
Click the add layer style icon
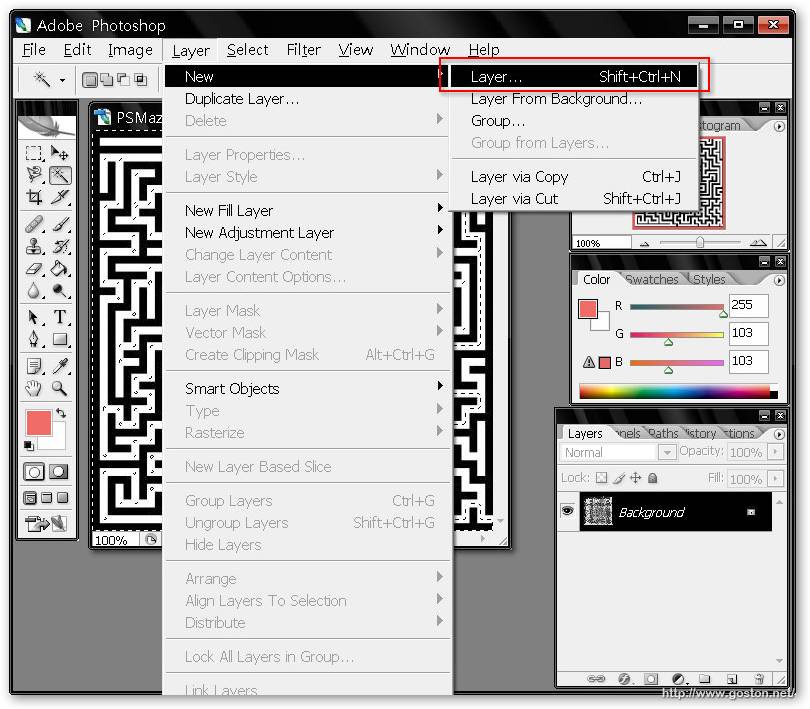coord(624,679)
